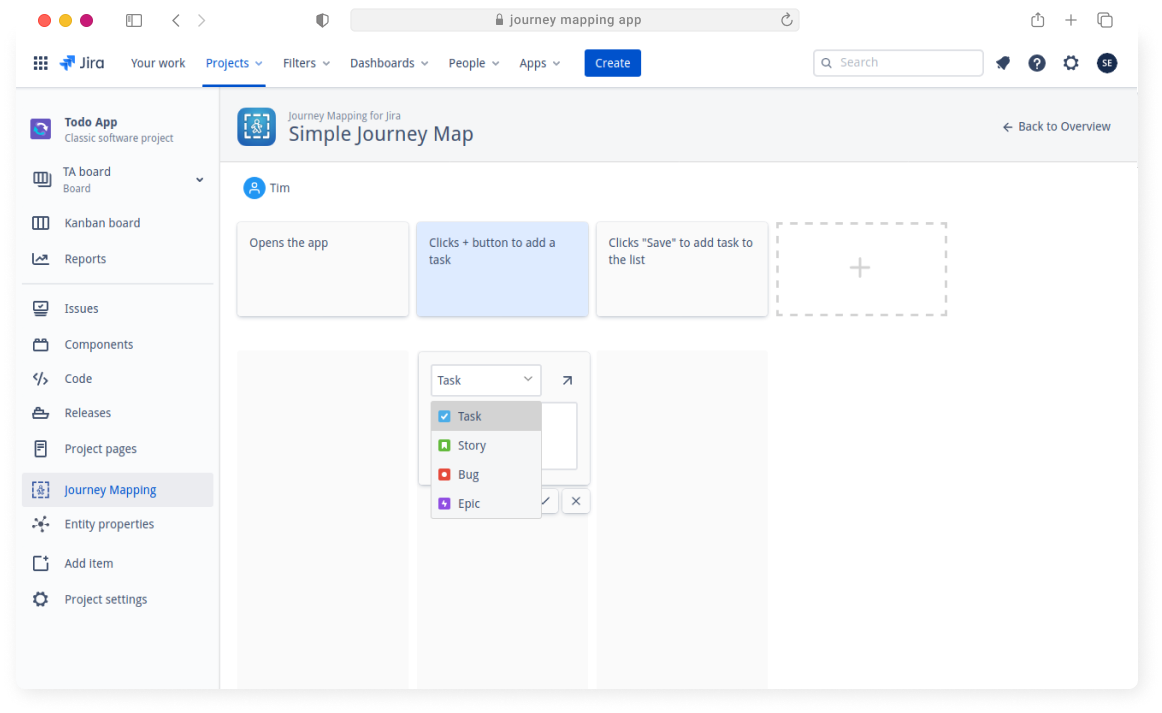1162x713 pixels.
Task: Confirm the new issue with checkmark
Action: [x=546, y=501]
